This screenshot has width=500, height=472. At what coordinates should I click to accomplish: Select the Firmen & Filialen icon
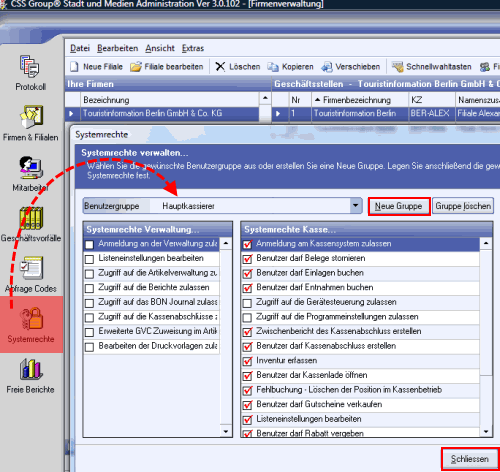tap(31, 117)
